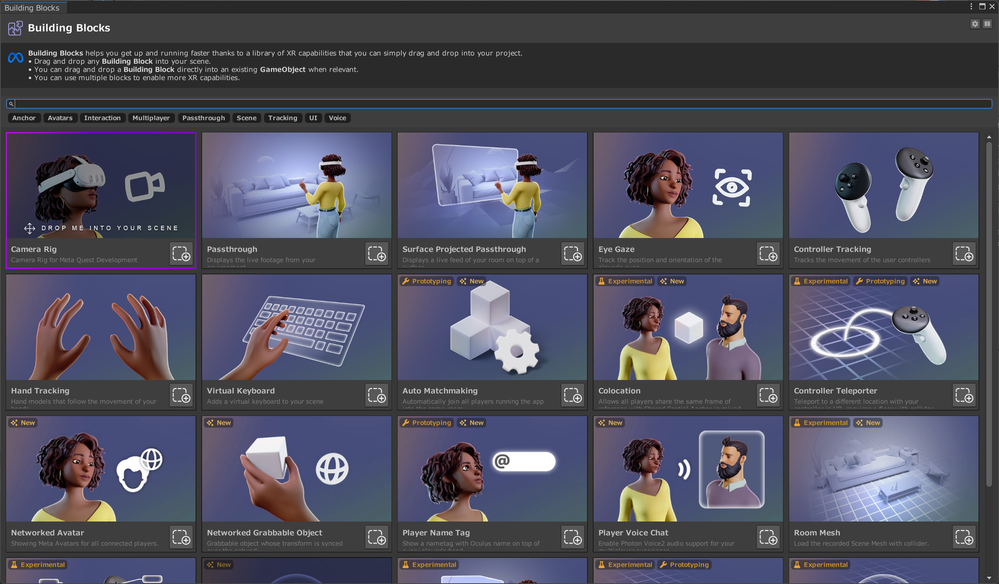Click the Experimental tag on Colocation

(624, 281)
